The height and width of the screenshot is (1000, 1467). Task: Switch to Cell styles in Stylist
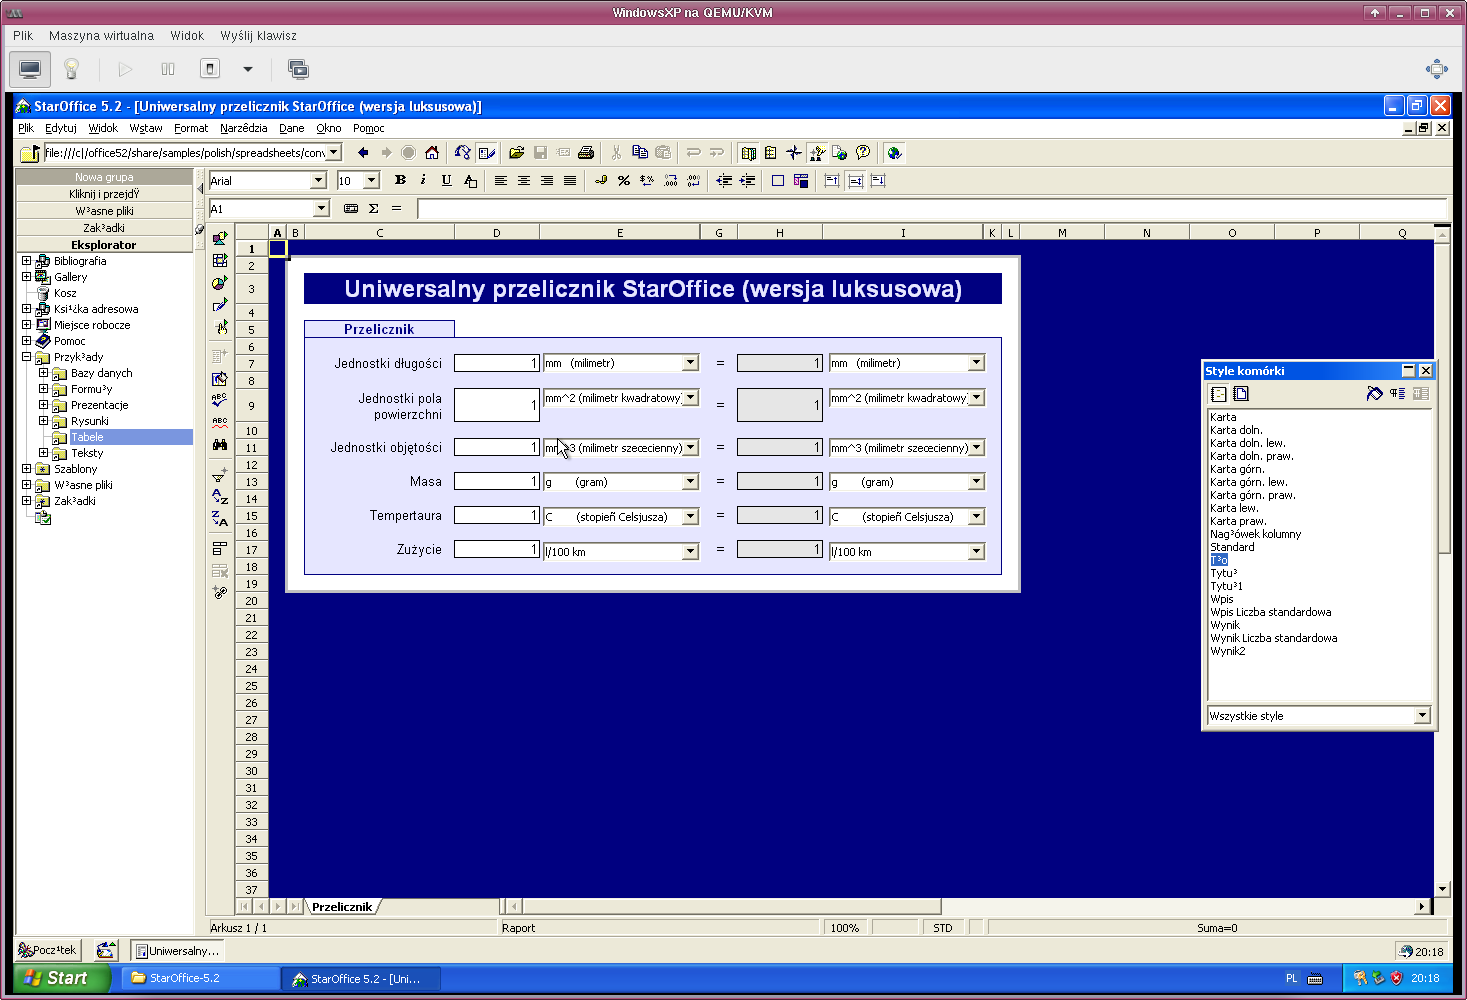[1219, 394]
